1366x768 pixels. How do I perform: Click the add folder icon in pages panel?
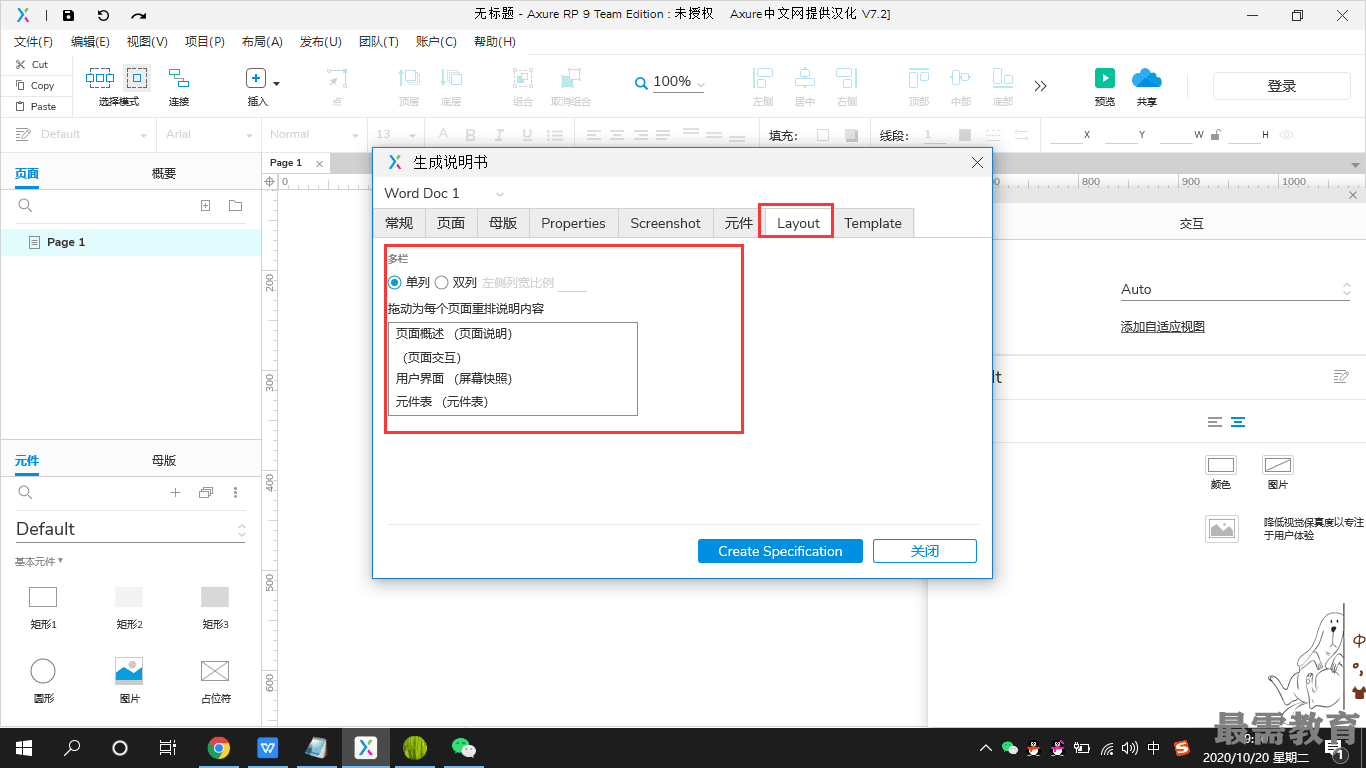pyautogui.click(x=235, y=206)
